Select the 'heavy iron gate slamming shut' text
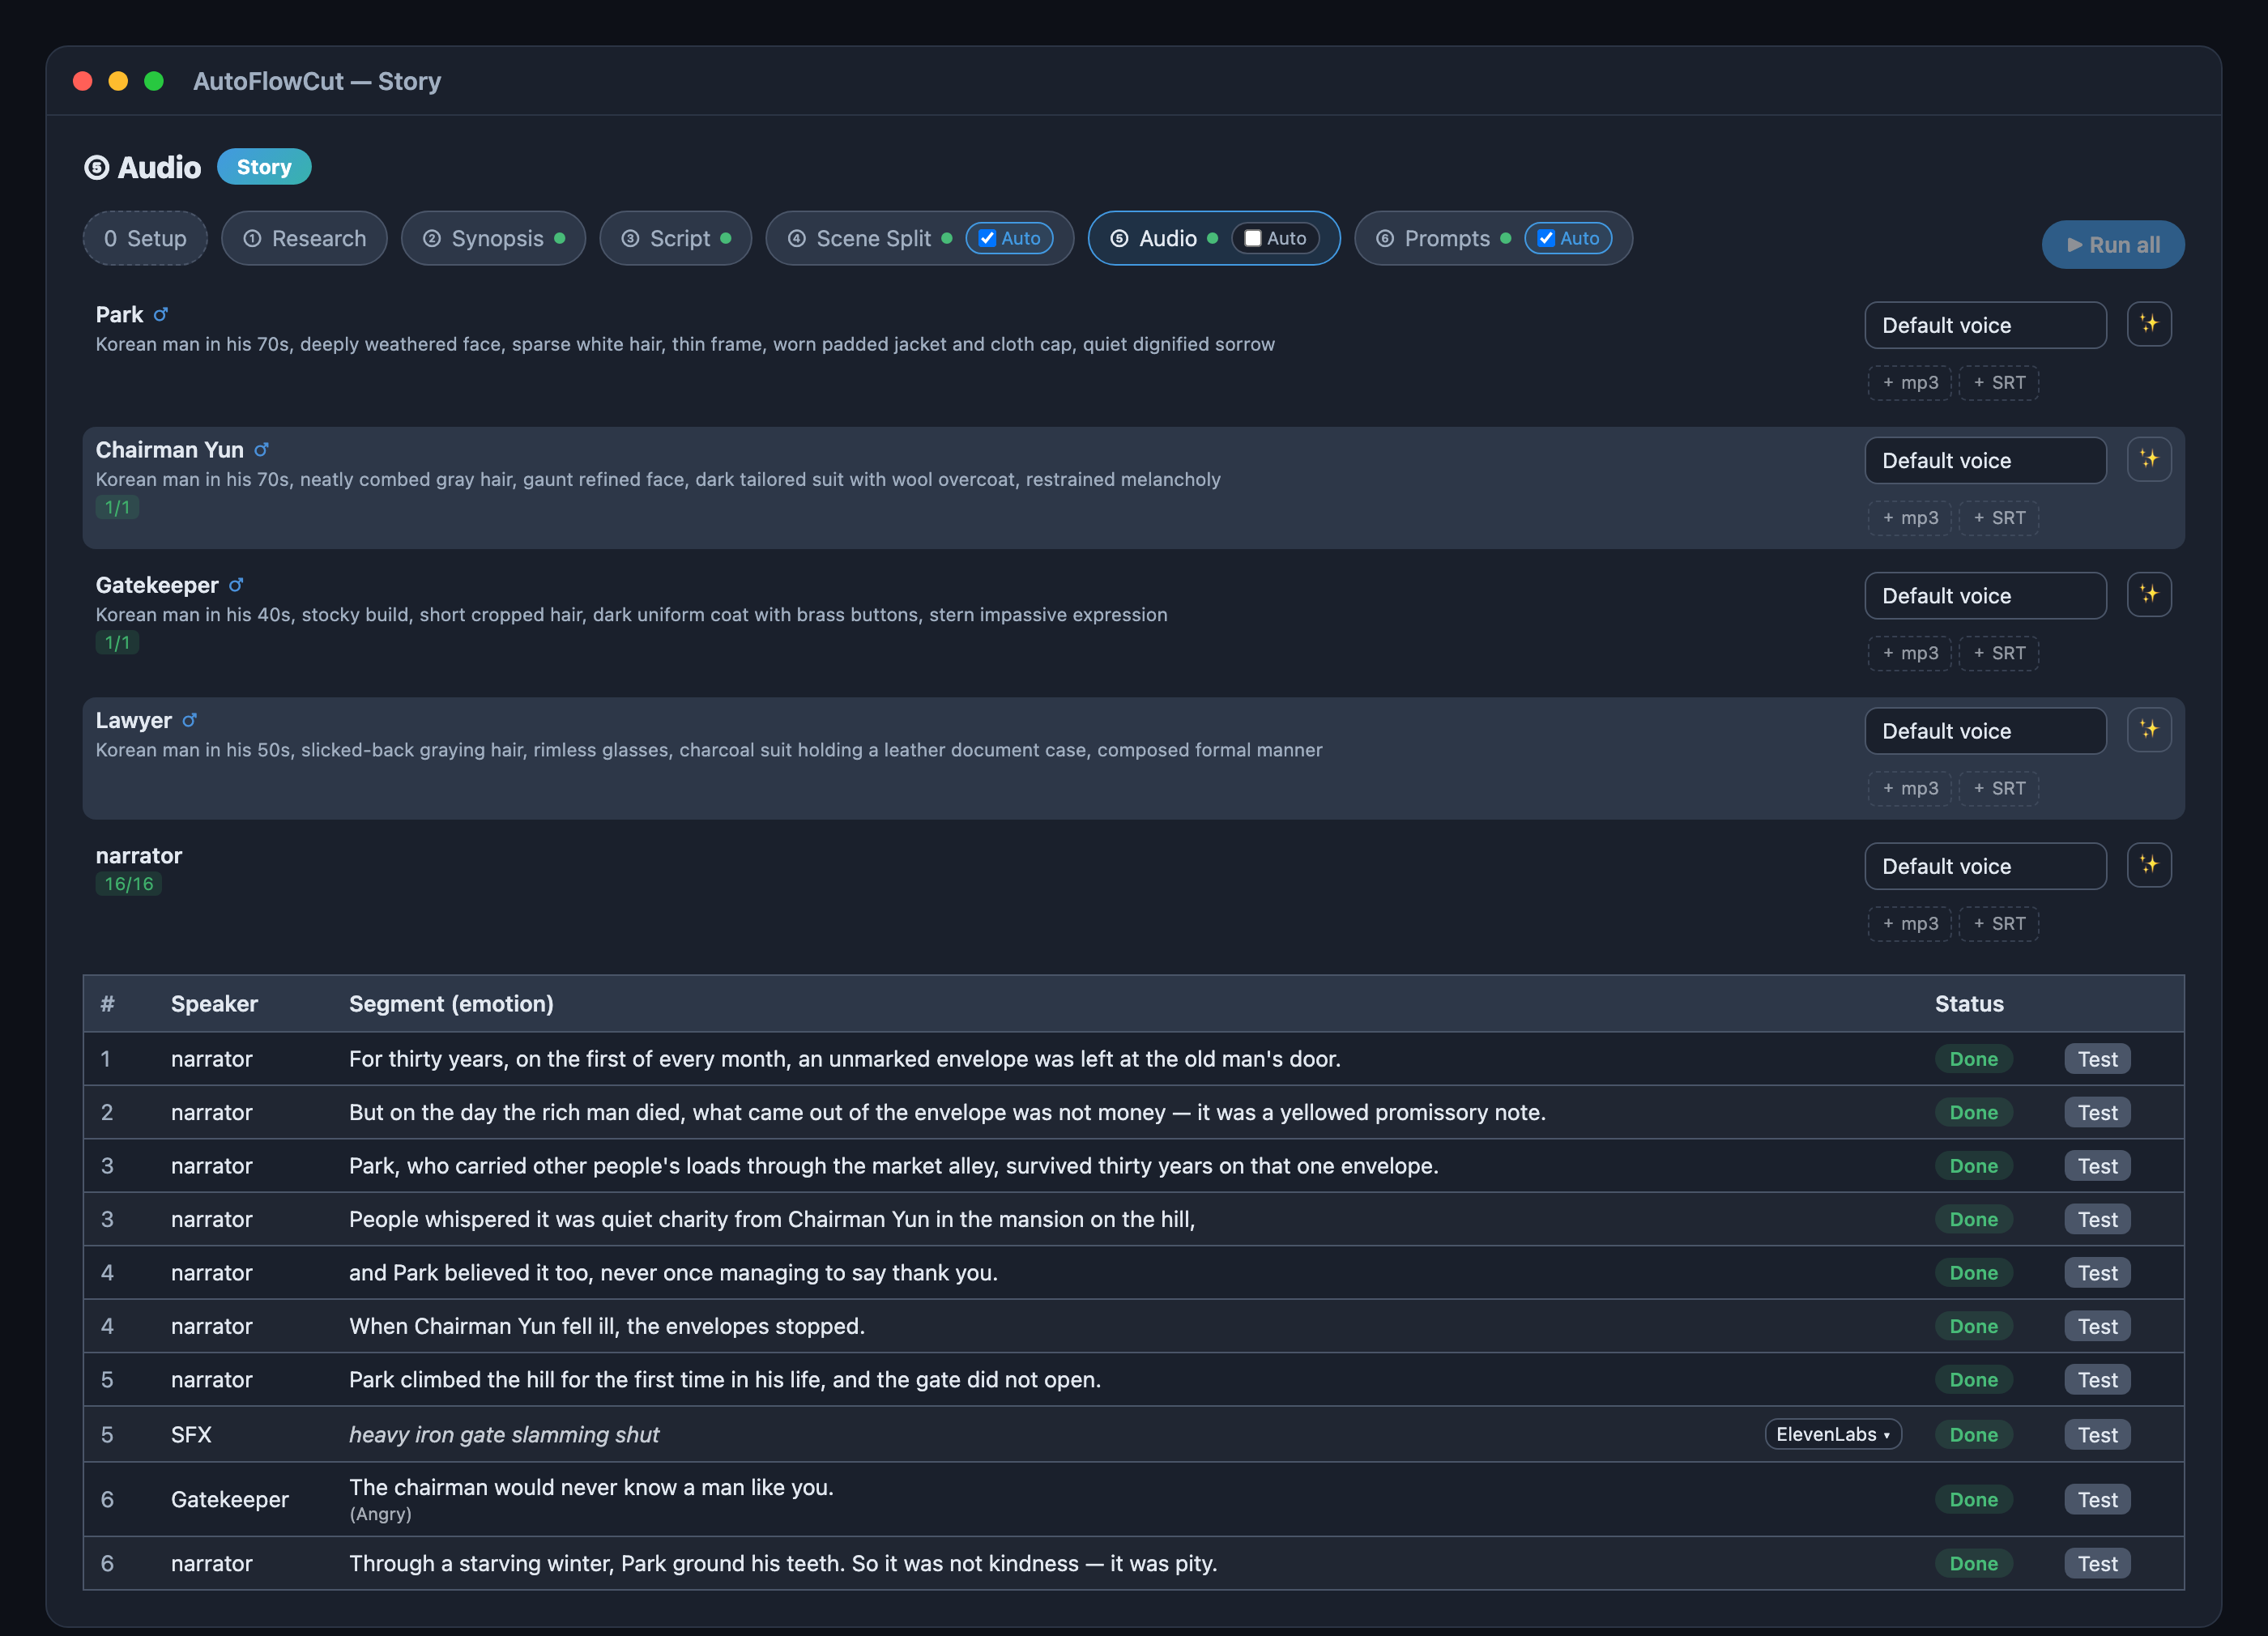Screen dimensions: 2268x1636 tap(504, 1434)
